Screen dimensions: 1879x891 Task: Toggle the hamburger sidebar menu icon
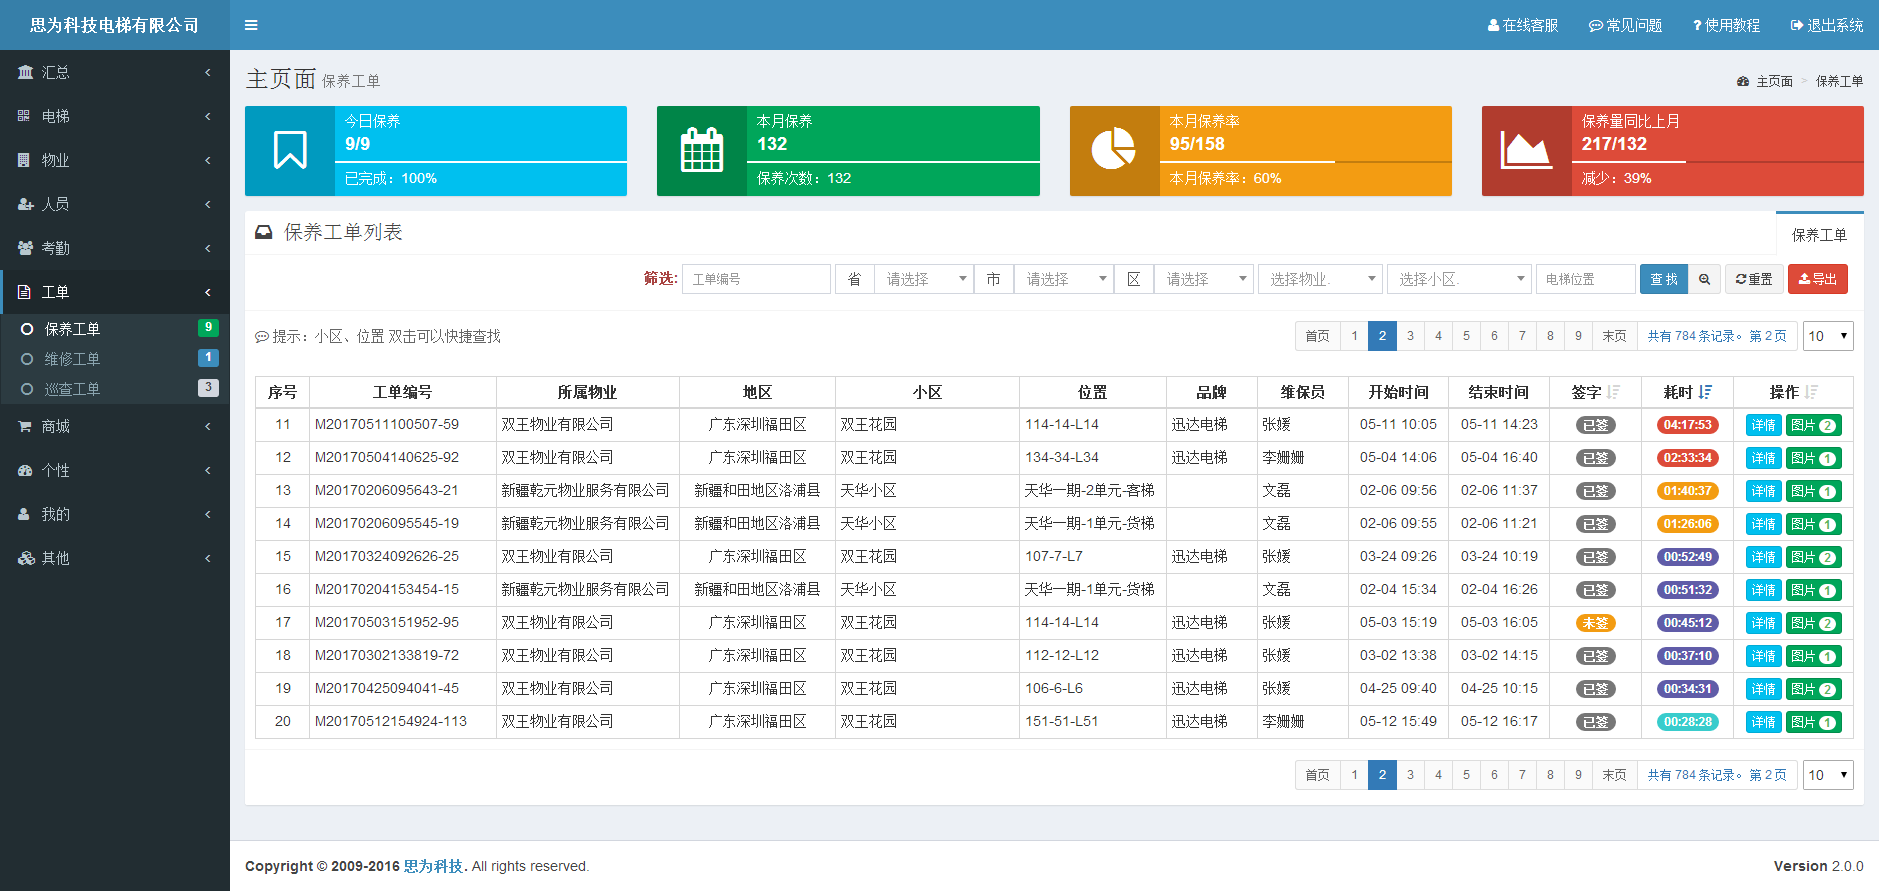tap(251, 25)
